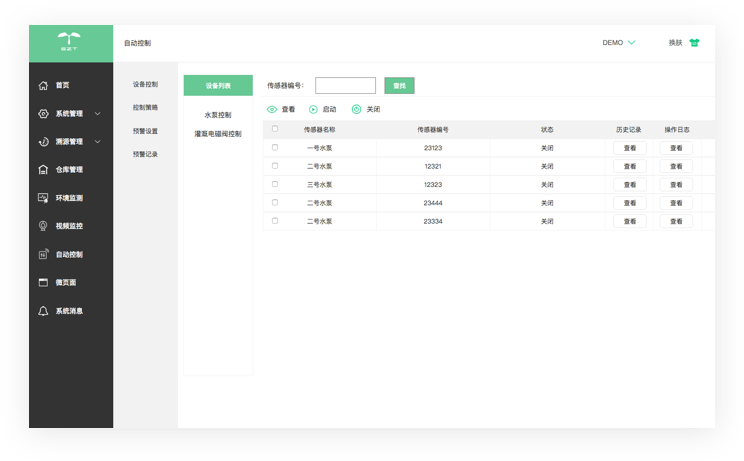Switch to 控制策略 in the submenu
This screenshot has height=461, width=744.
pyautogui.click(x=145, y=108)
